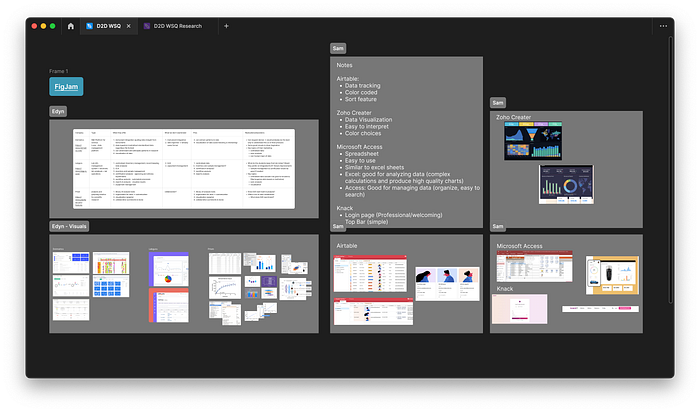This screenshot has width=700, height=412.
Task: Select the orange product dashboard image
Action: pyautogui.click(x=612, y=275)
